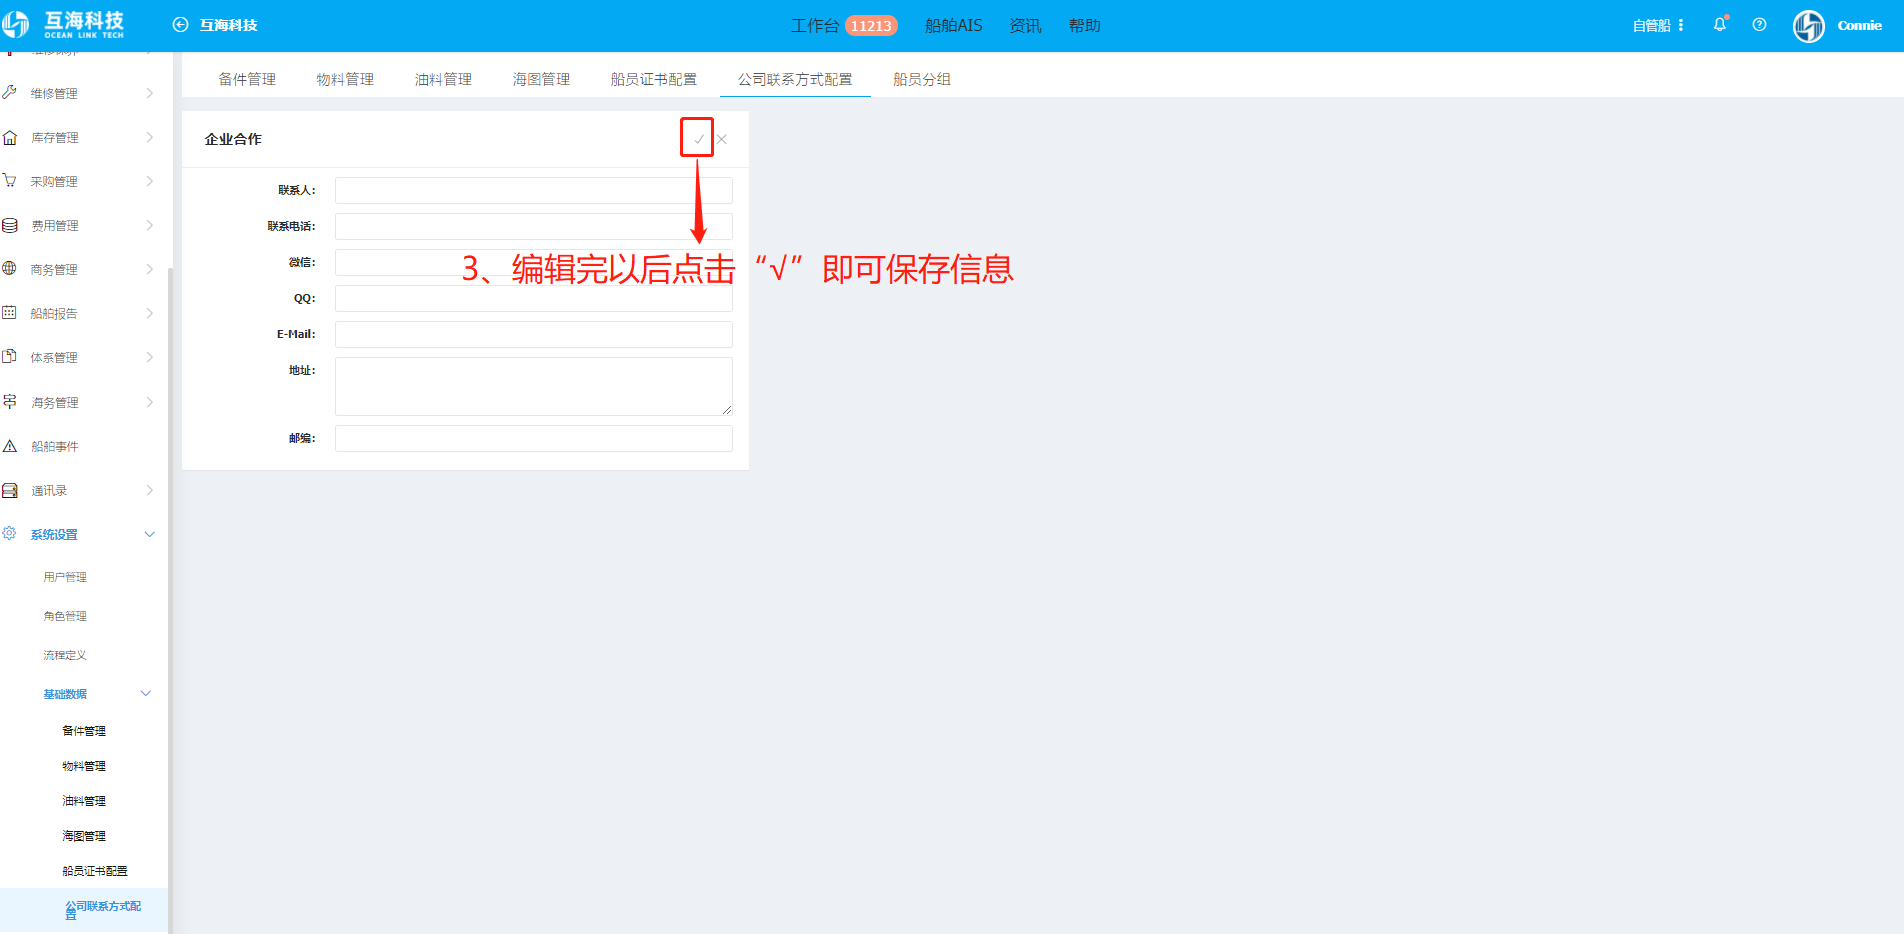The image size is (1904, 934).
Task: Switch to the 船员证书配置 tab
Action: (x=654, y=79)
